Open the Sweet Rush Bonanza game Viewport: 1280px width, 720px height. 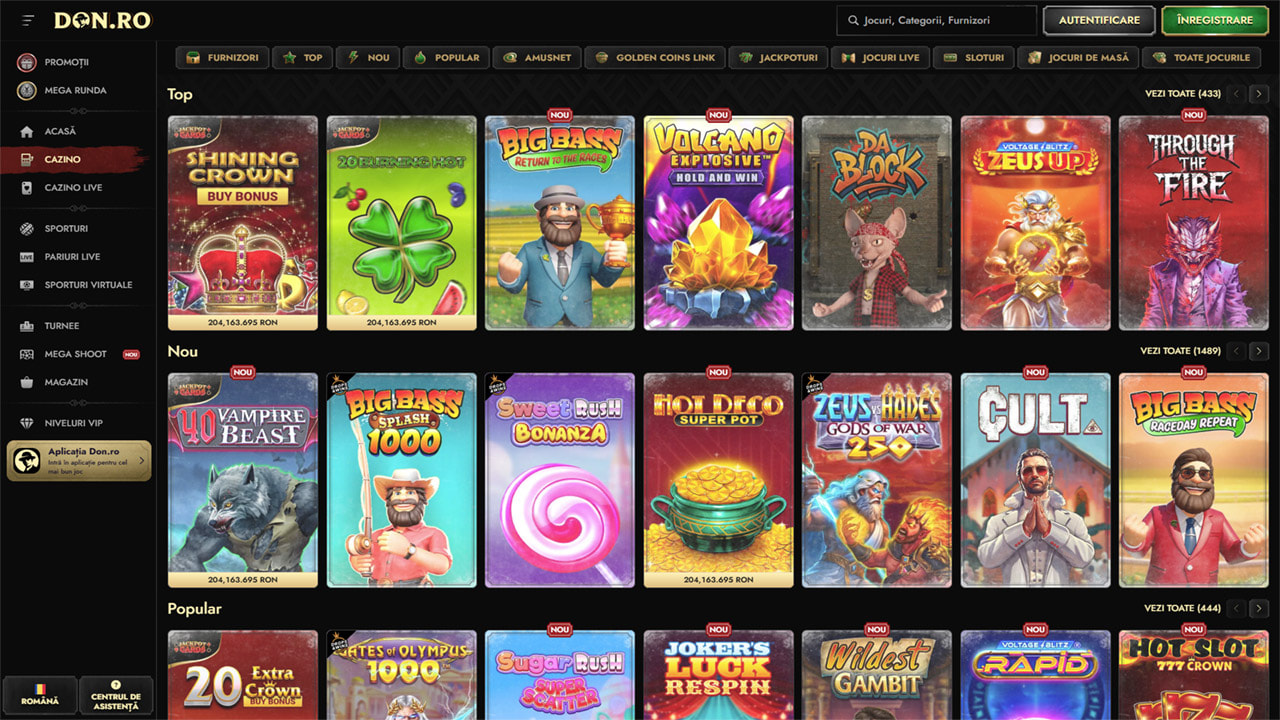[560, 480]
